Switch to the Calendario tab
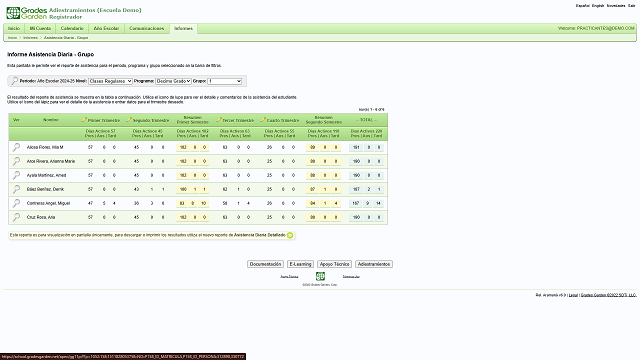The height and width of the screenshot is (360, 640). point(72,28)
